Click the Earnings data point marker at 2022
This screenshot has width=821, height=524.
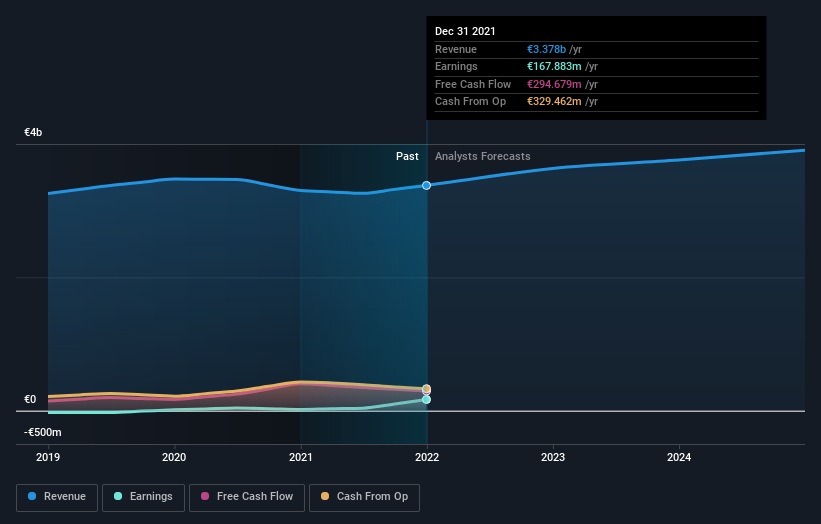coord(427,399)
